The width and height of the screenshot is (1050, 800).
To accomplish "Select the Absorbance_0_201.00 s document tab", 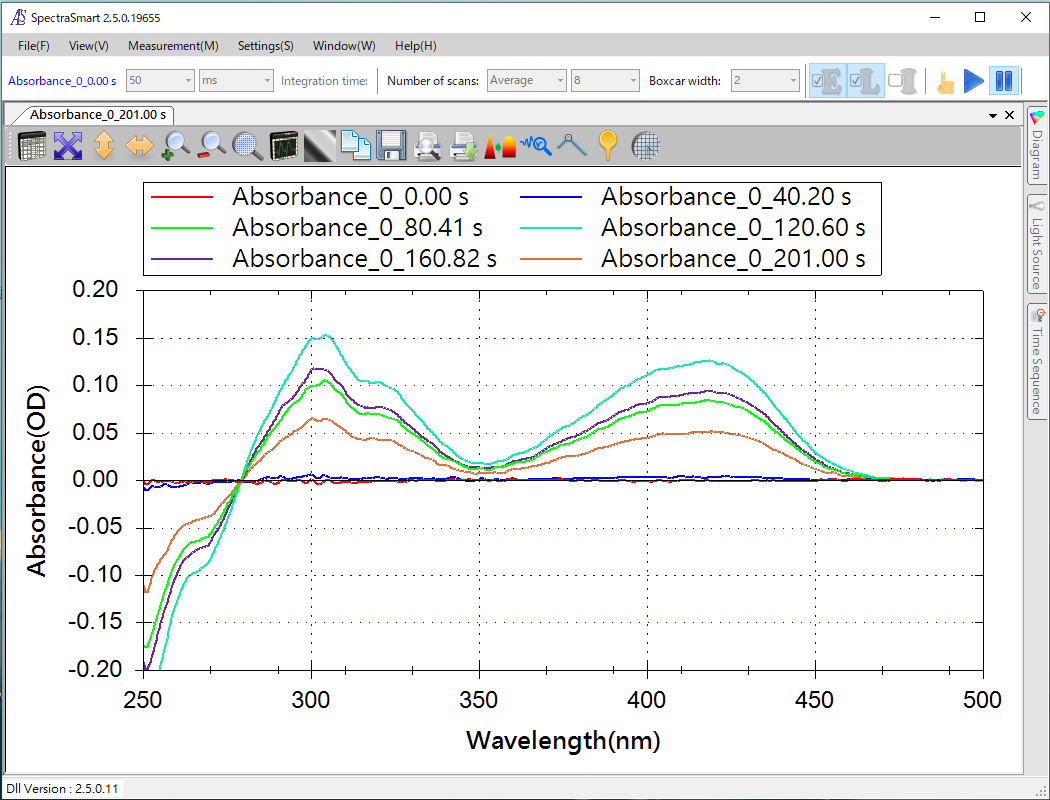I will click(x=97, y=115).
